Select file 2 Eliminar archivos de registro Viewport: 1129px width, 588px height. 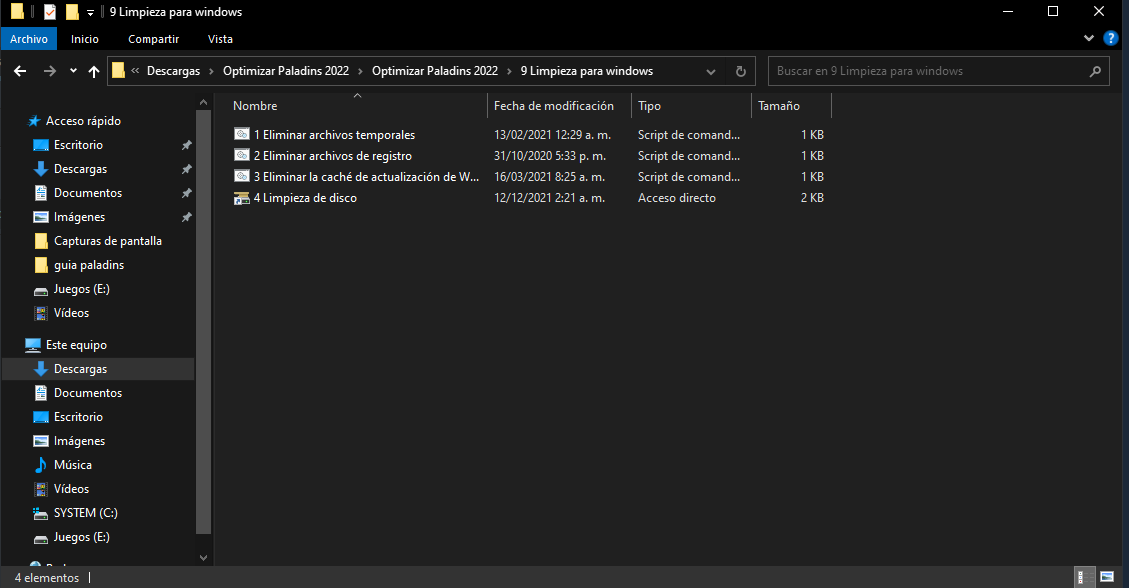(333, 155)
